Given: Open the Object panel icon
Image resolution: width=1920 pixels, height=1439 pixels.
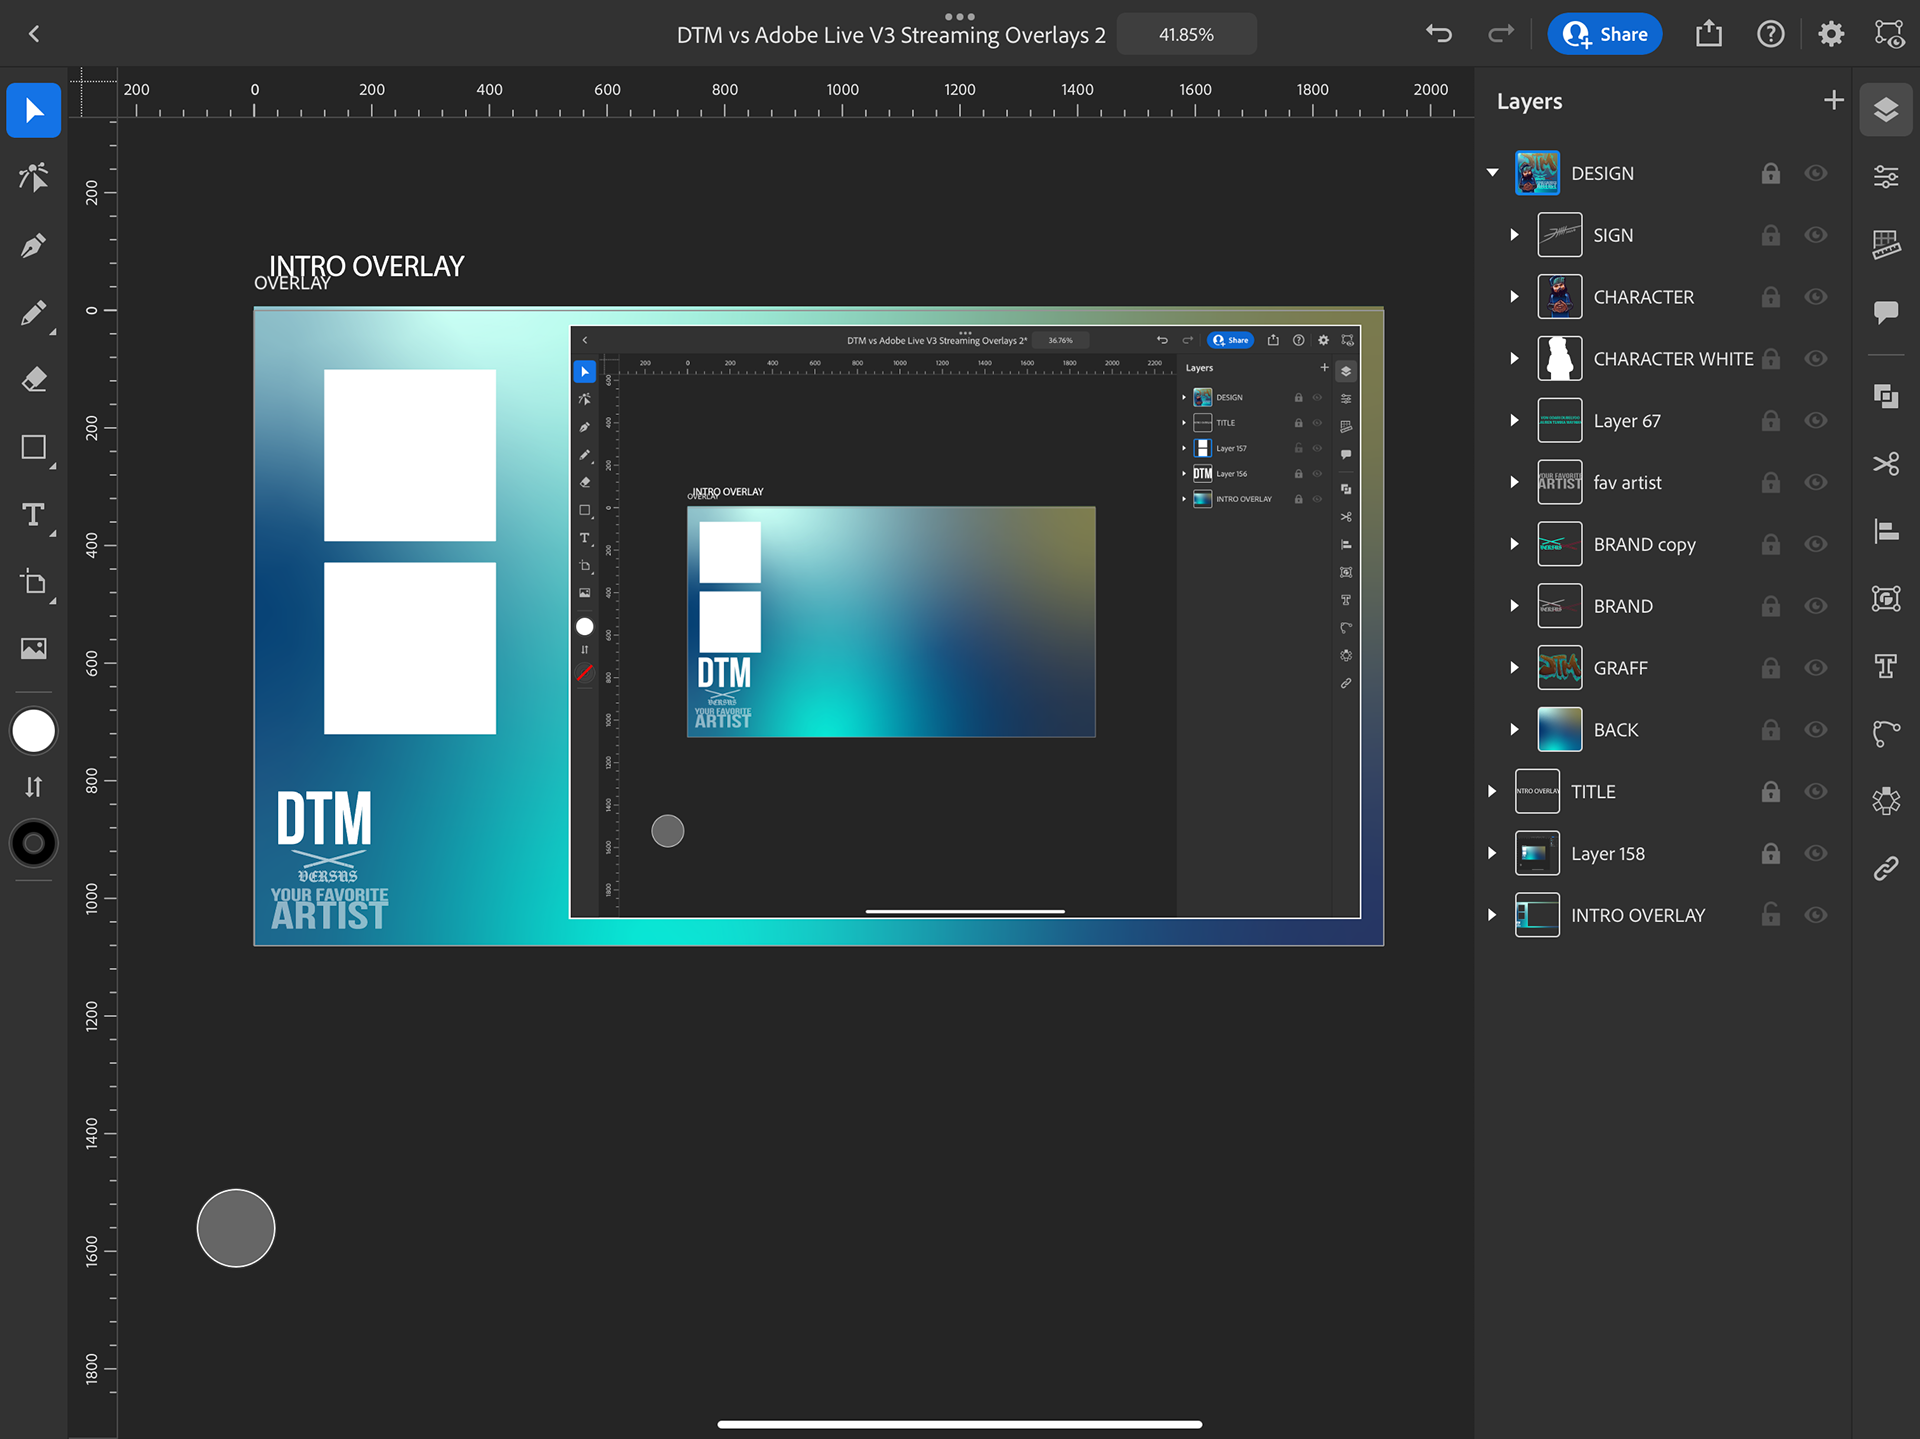Looking at the screenshot, I should coord(1886,599).
